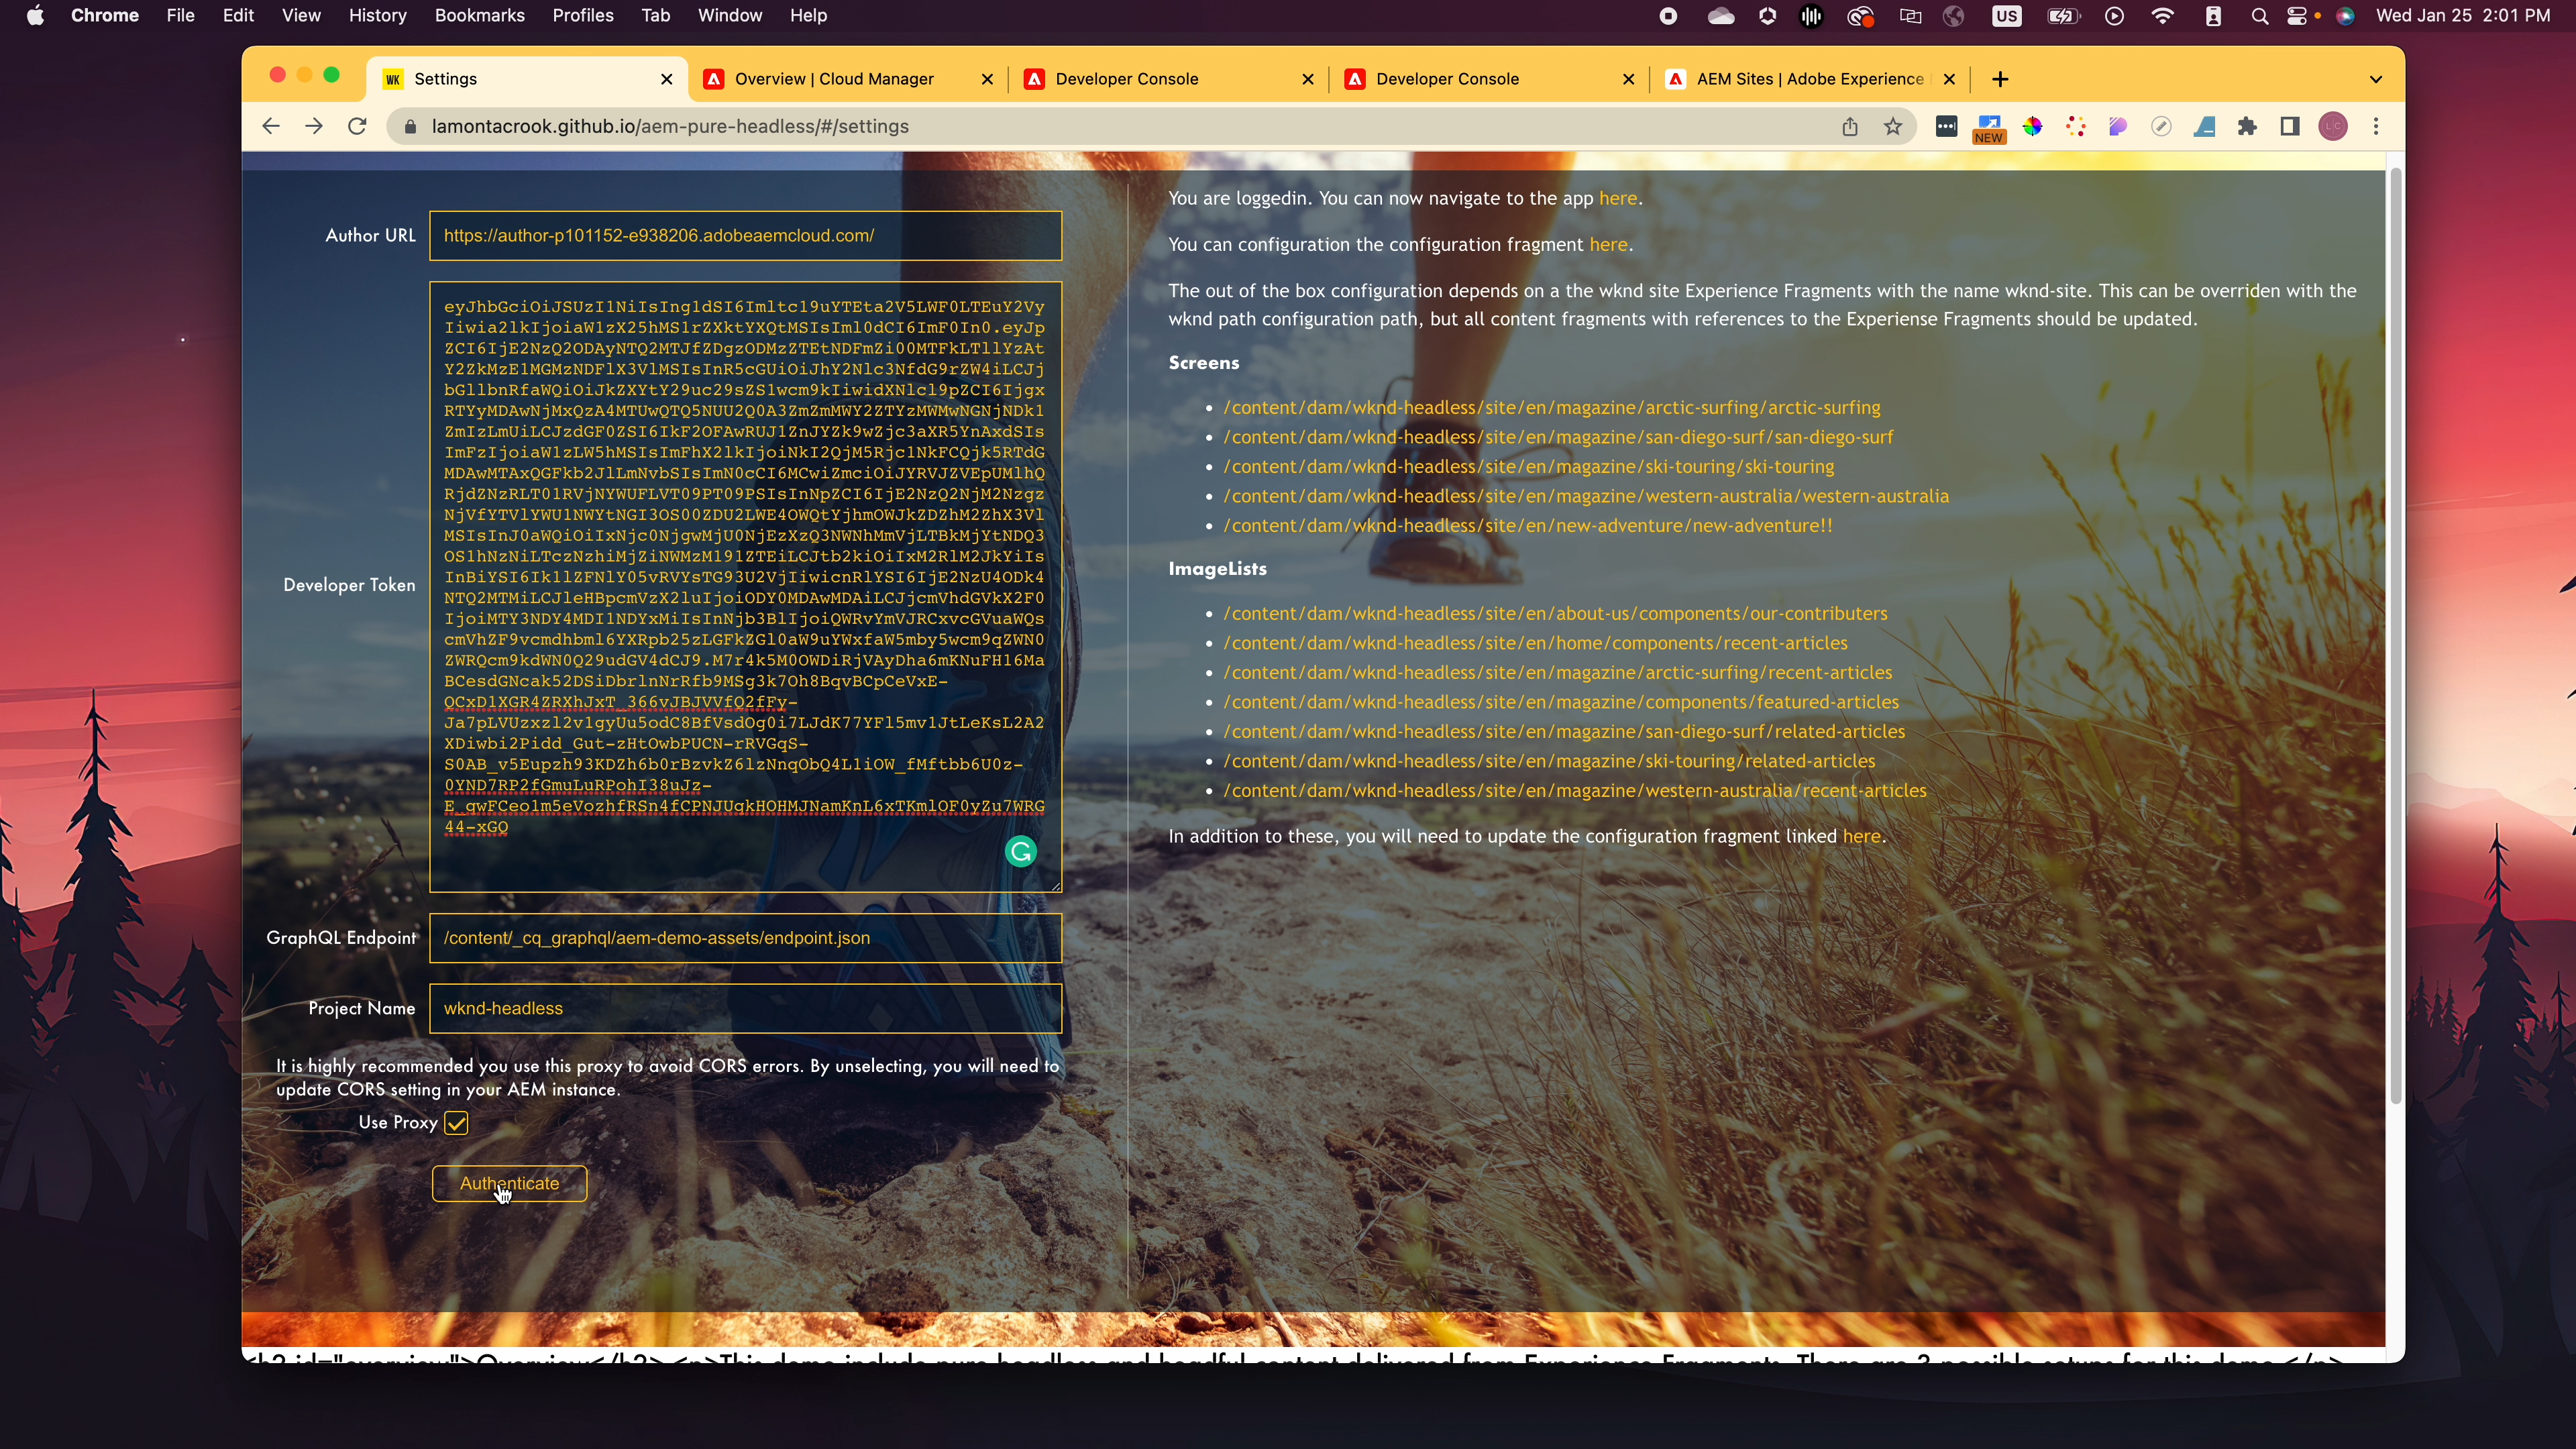The width and height of the screenshot is (2576, 1449).
Task: Click the share icon in the address bar
Action: tap(1850, 127)
